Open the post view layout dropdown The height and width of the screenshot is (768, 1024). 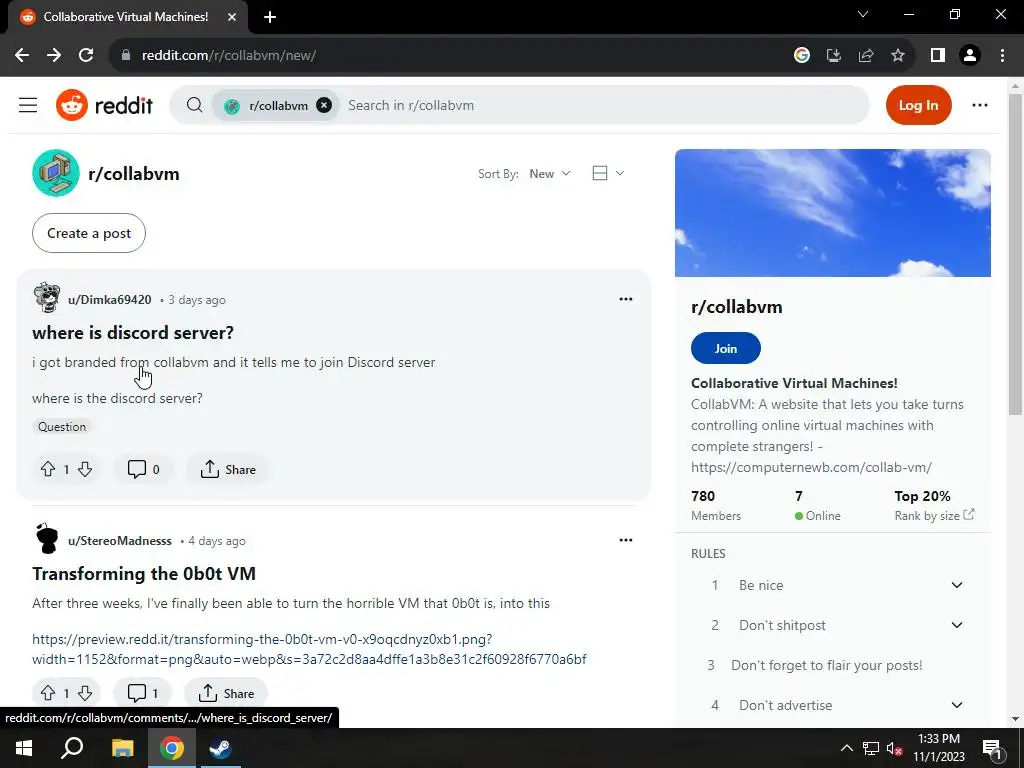point(608,173)
